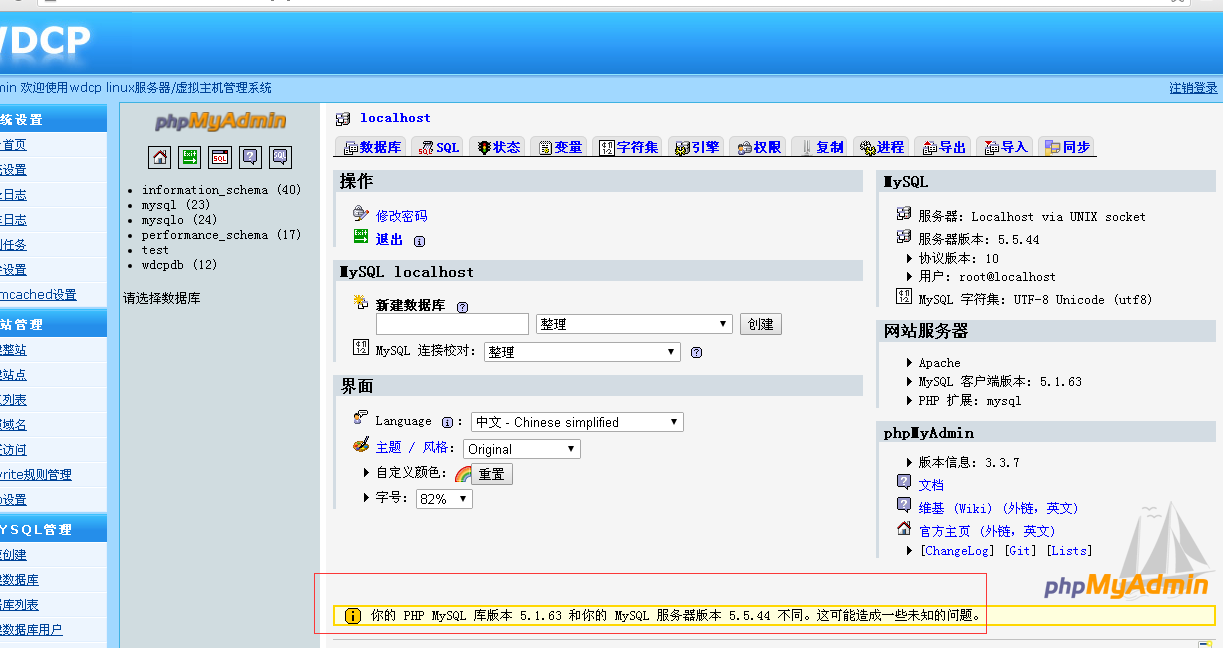Click the rainbow custom color icon

[x=463, y=474]
